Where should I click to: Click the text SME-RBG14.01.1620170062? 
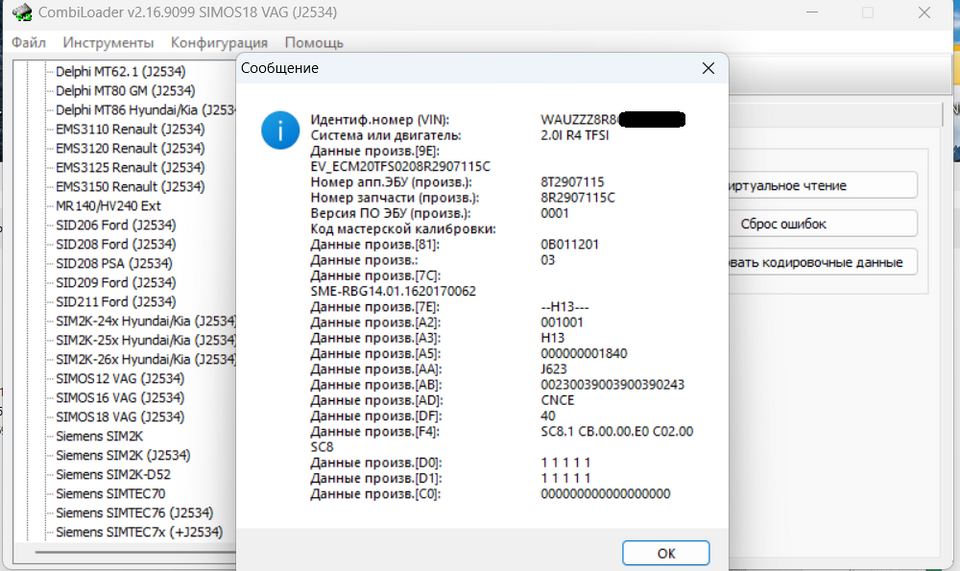pyautogui.click(x=393, y=291)
